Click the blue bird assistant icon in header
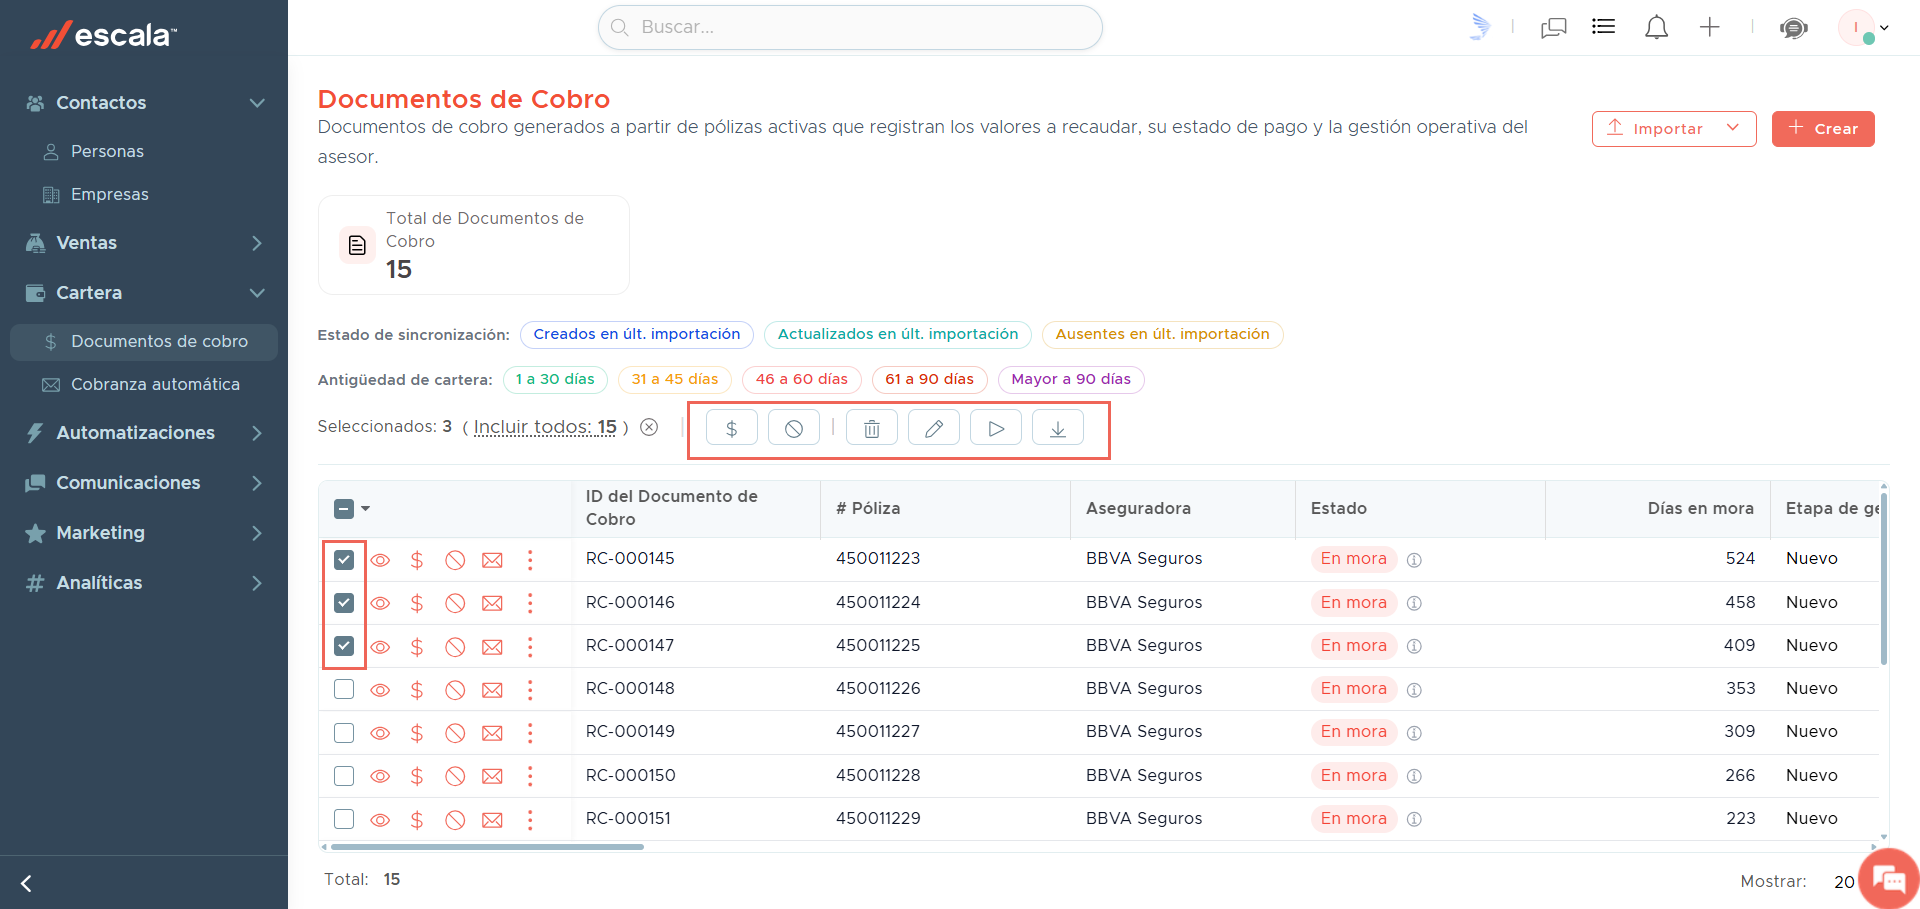The width and height of the screenshot is (1920, 909). click(1480, 27)
